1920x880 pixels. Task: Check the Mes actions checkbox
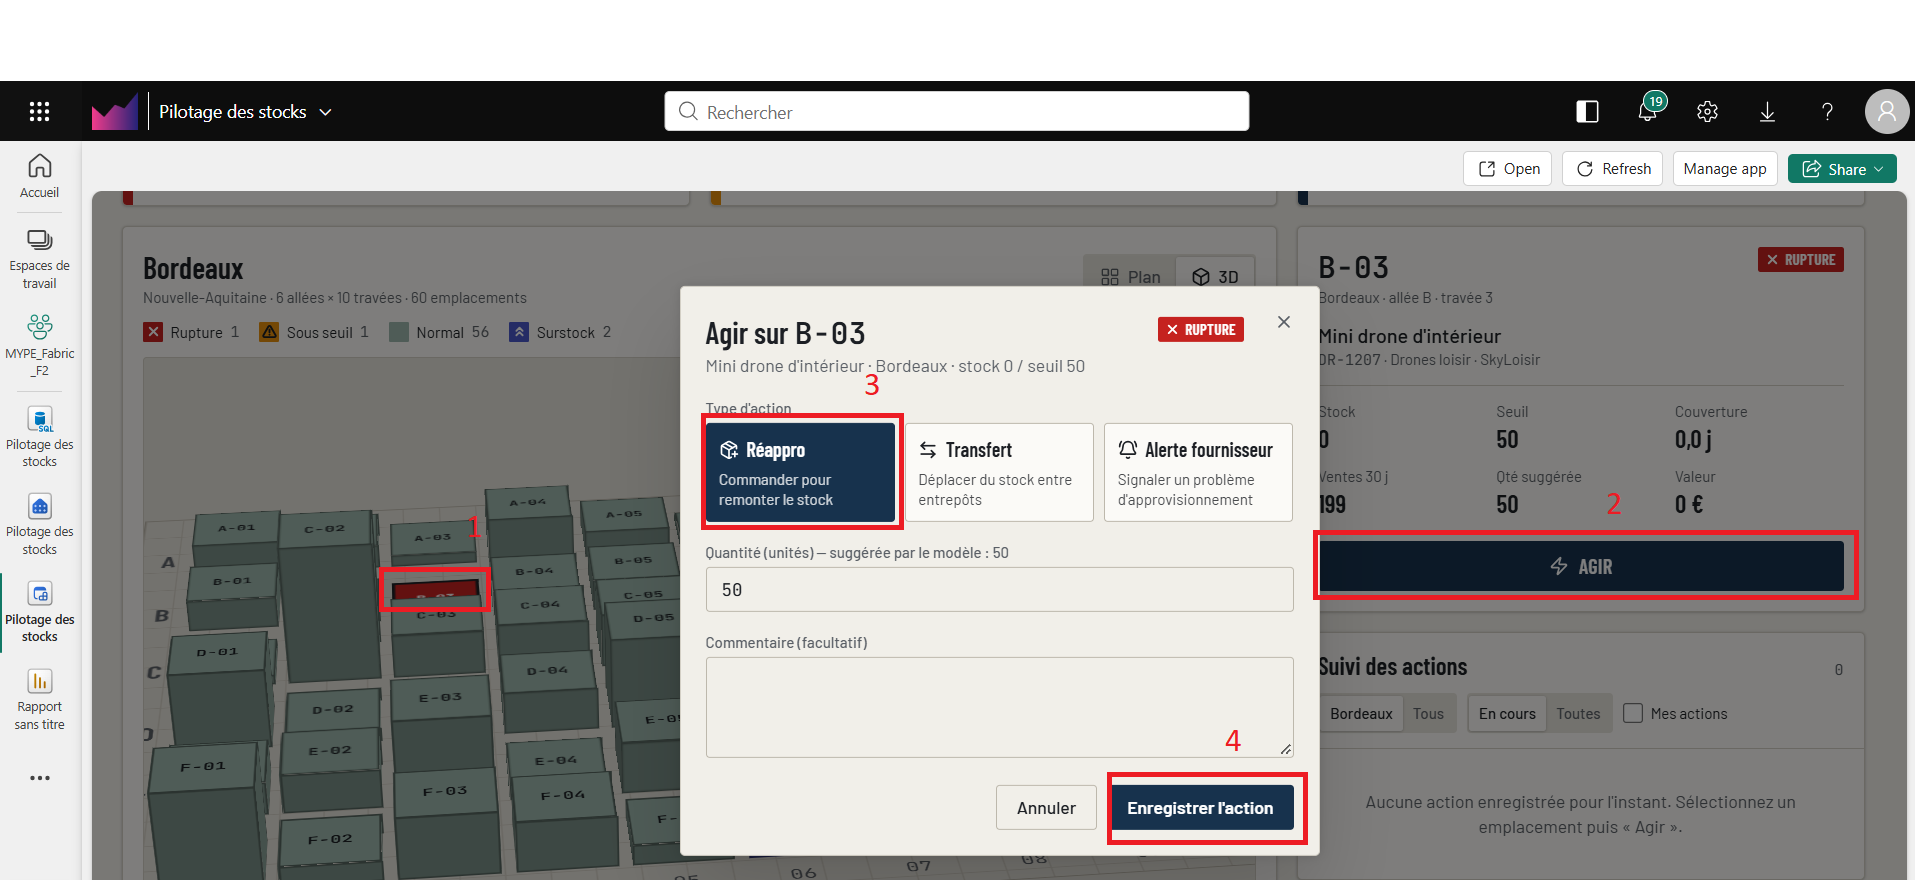(x=1633, y=713)
